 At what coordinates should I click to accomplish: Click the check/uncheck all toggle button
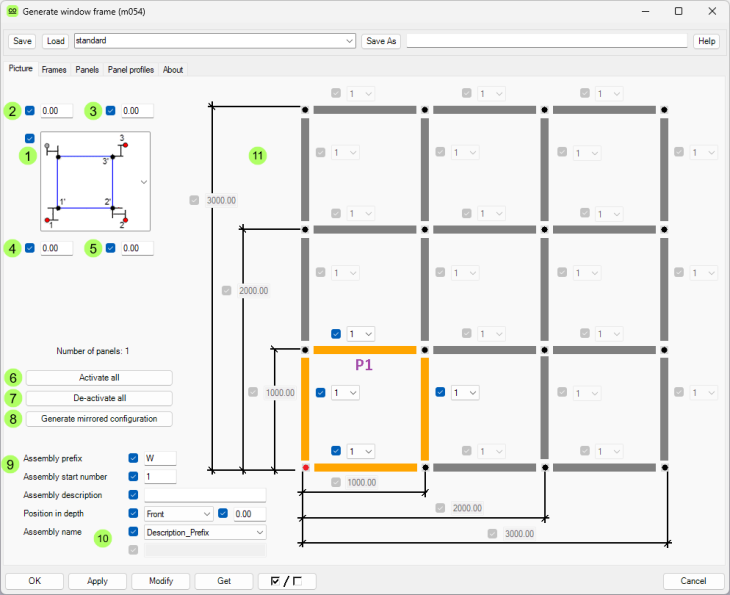click(x=287, y=581)
